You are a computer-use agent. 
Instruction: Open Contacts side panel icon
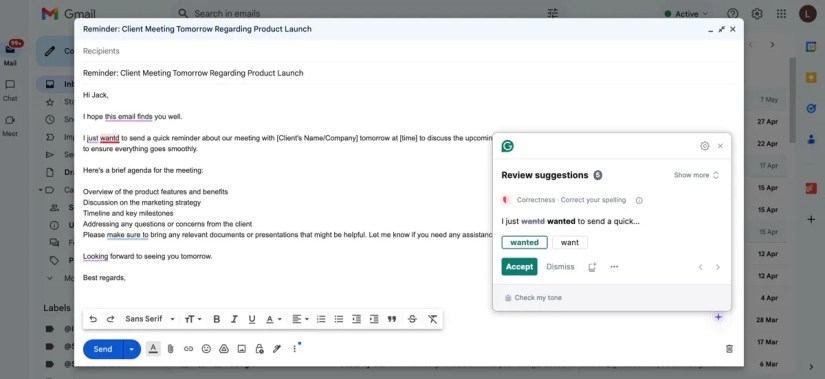coord(811,139)
